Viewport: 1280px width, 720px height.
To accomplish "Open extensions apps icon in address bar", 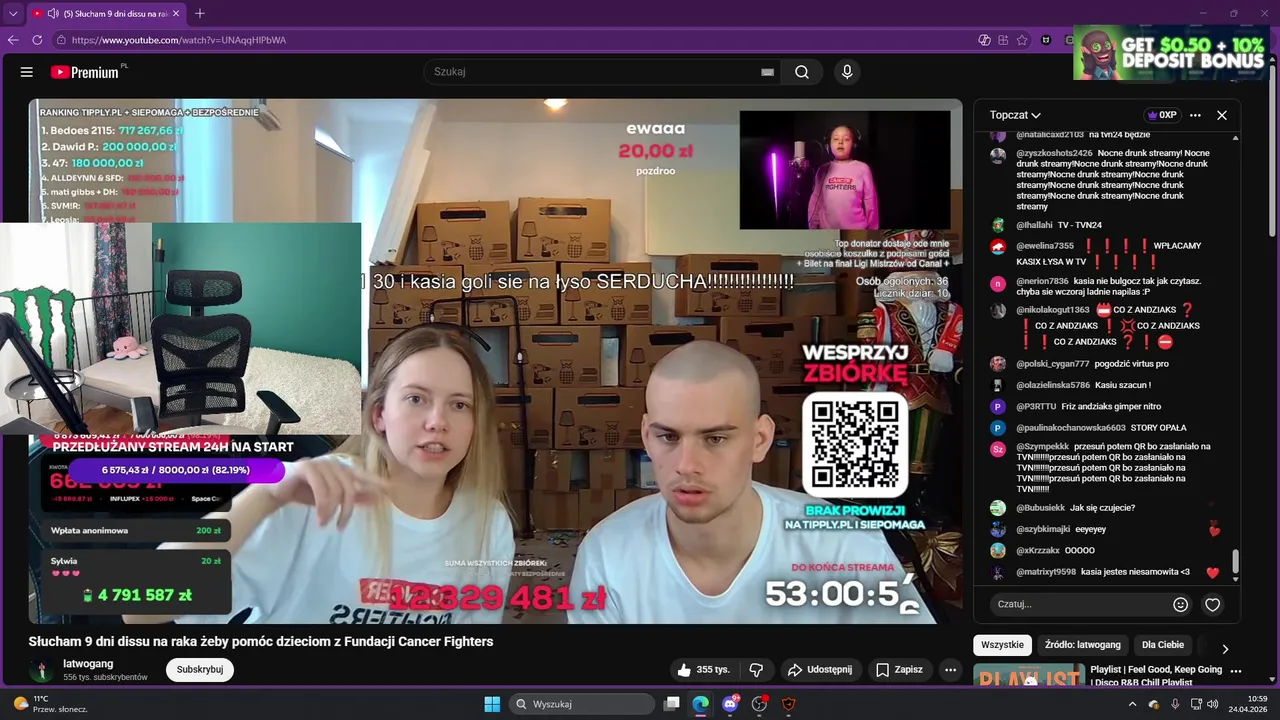I will 1003,40.
